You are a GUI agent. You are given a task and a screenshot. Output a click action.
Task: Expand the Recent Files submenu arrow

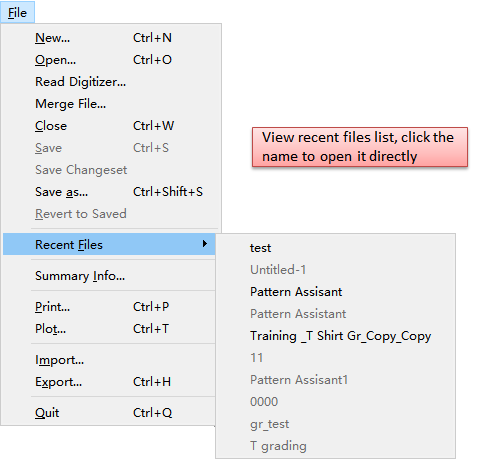click(x=205, y=244)
